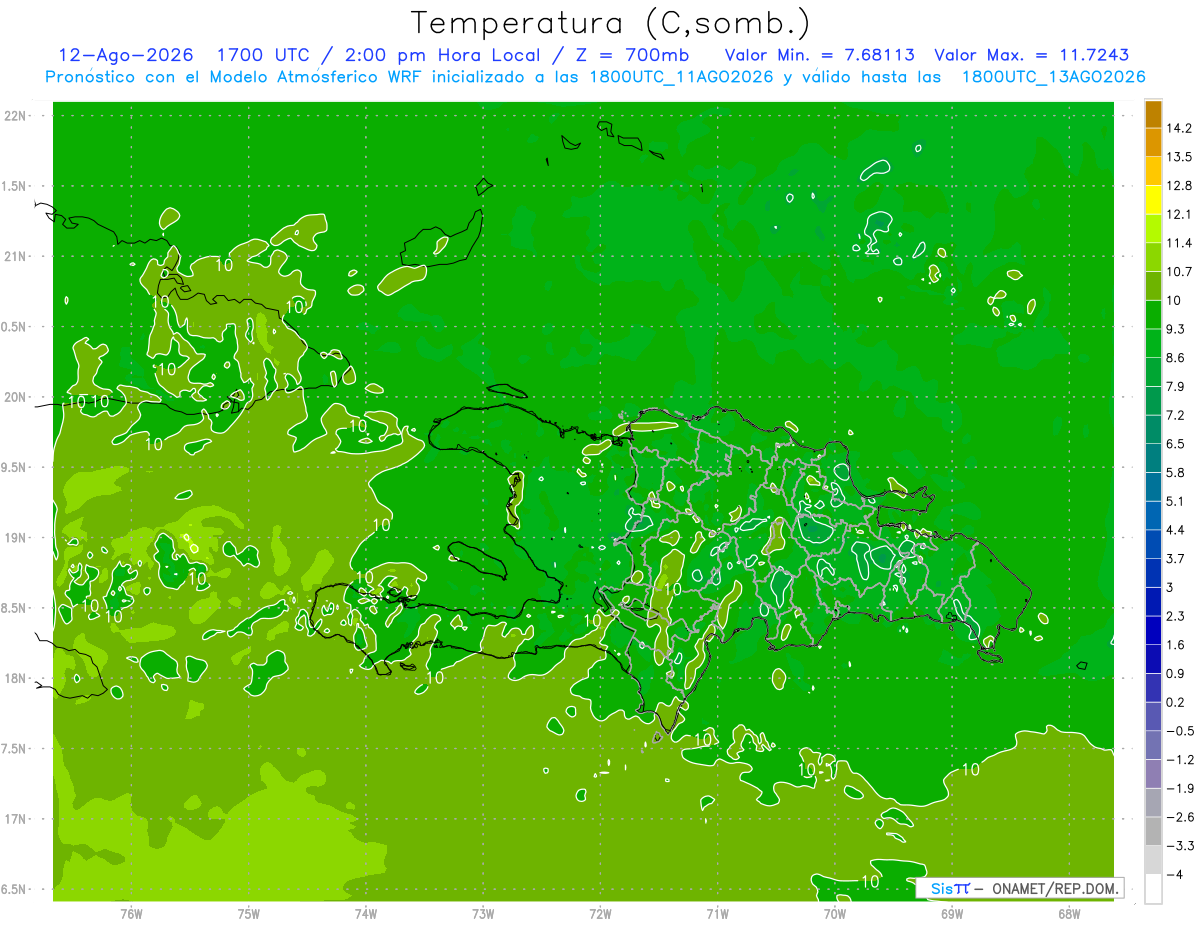Click the "5.1" colorbar value
Viewport: 1200px width, 927px height.
tap(1176, 501)
